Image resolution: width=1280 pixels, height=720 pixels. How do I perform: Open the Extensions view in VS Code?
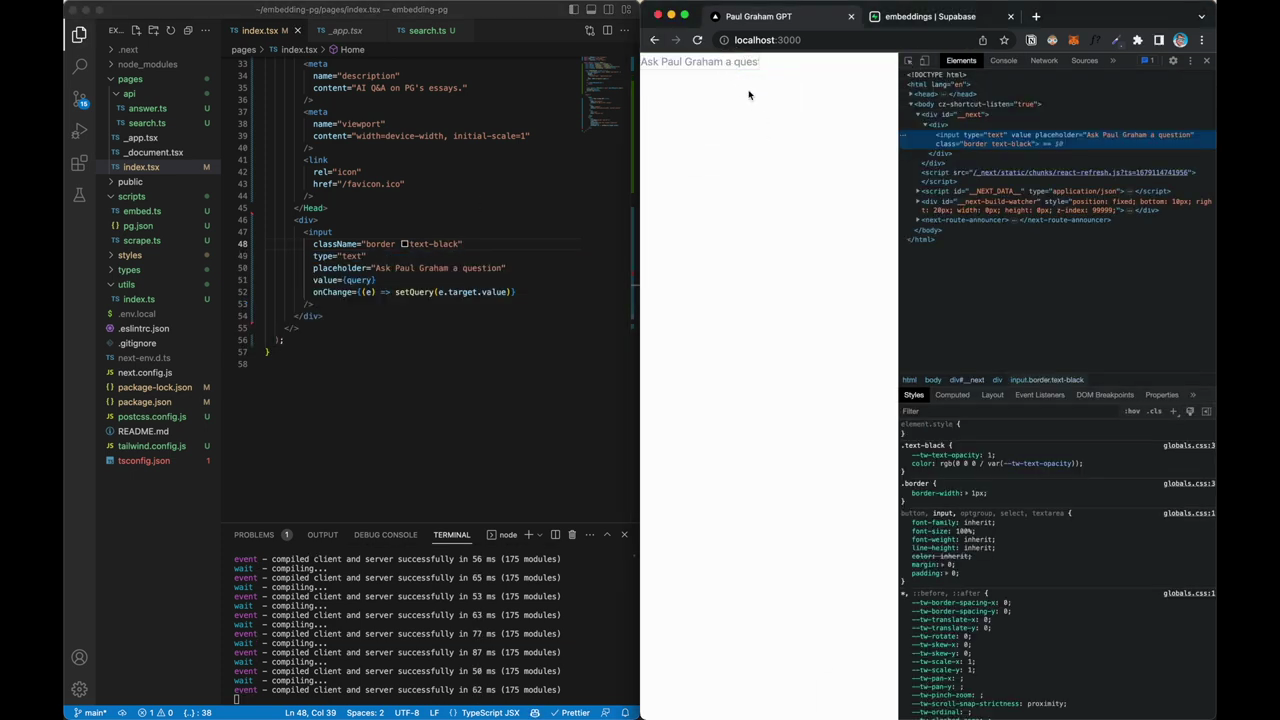coord(79,164)
